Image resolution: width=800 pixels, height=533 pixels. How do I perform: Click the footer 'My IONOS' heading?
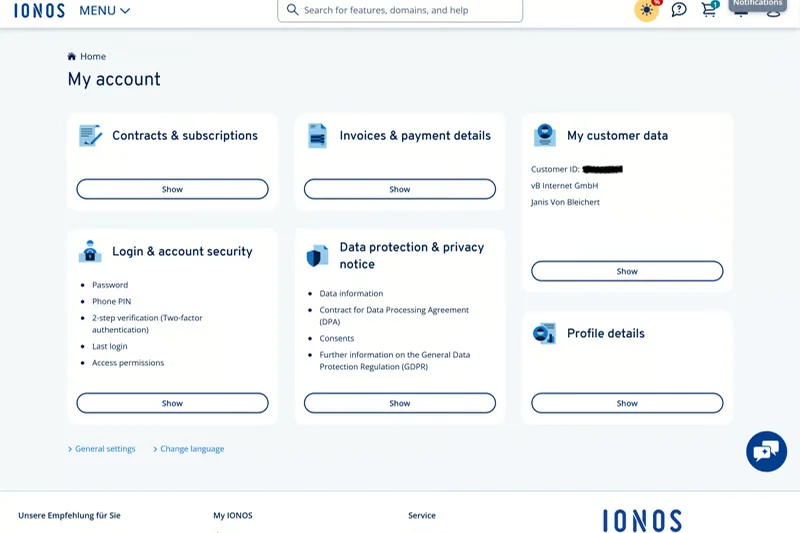pos(233,515)
